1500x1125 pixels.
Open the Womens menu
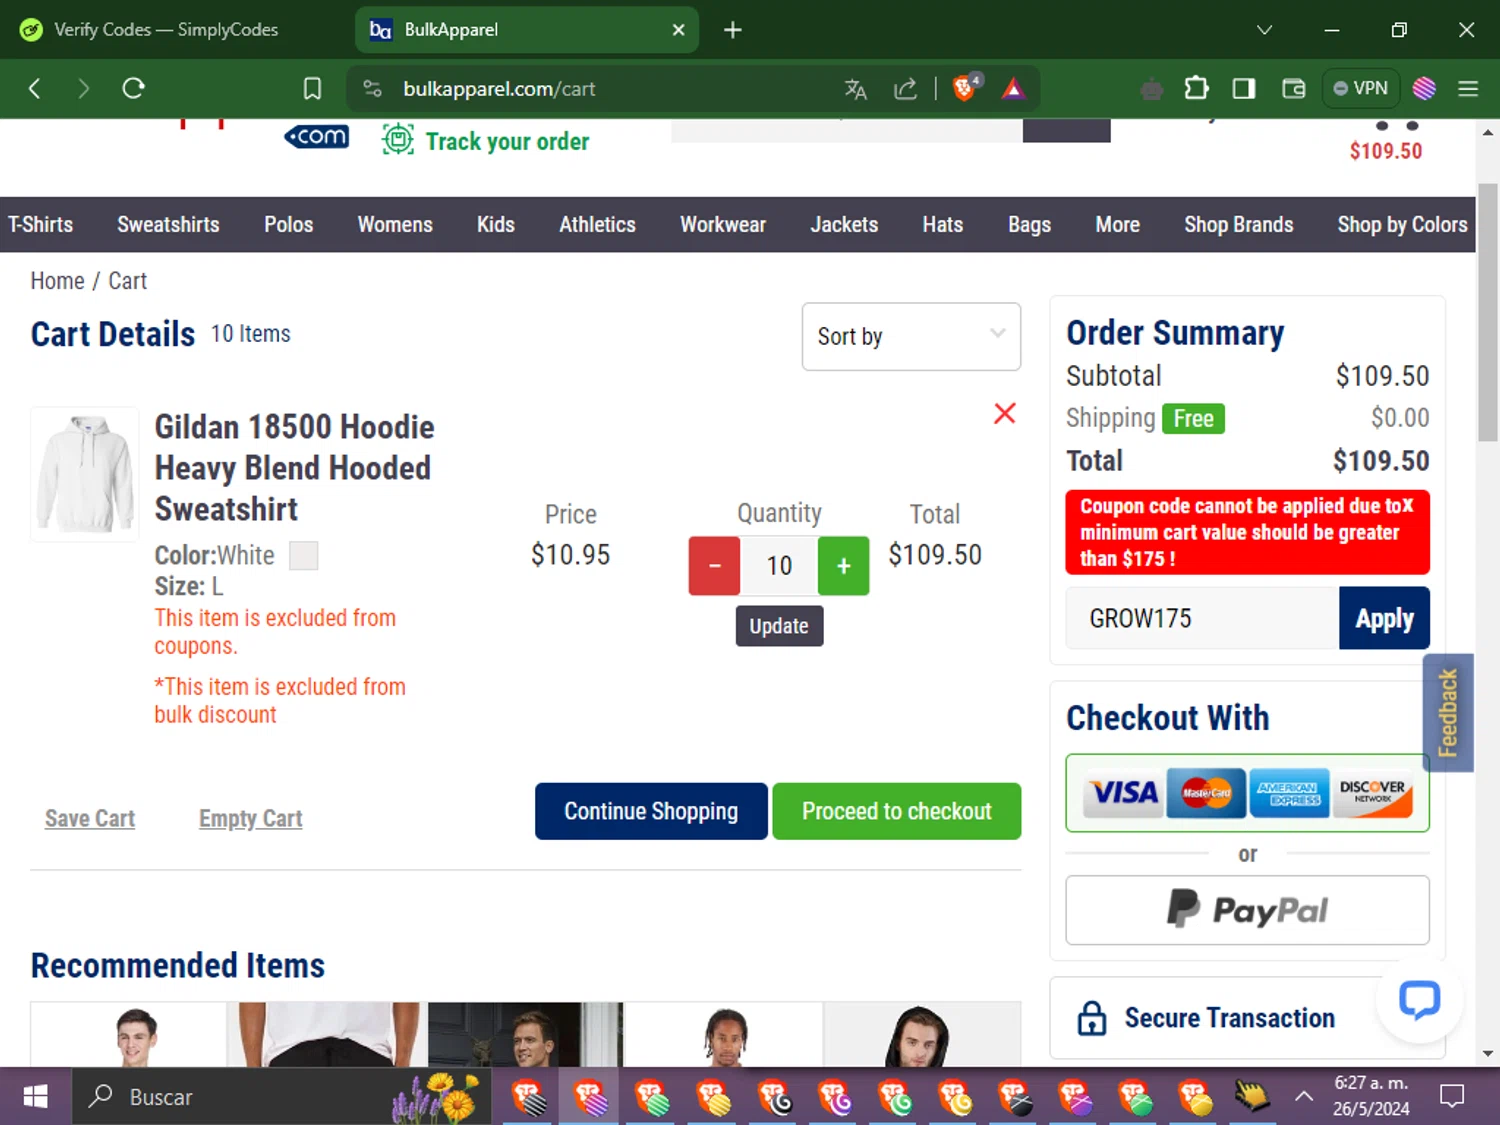point(395,224)
